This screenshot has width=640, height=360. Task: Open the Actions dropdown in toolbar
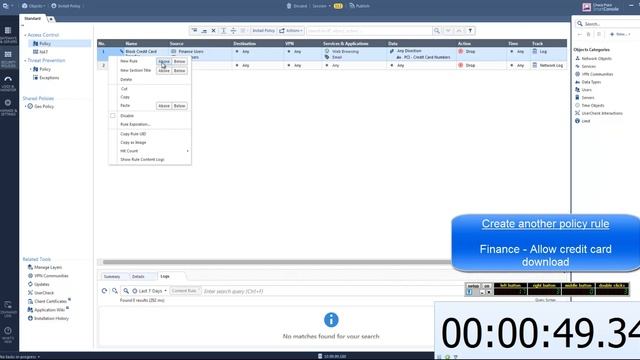pos(291,31)
